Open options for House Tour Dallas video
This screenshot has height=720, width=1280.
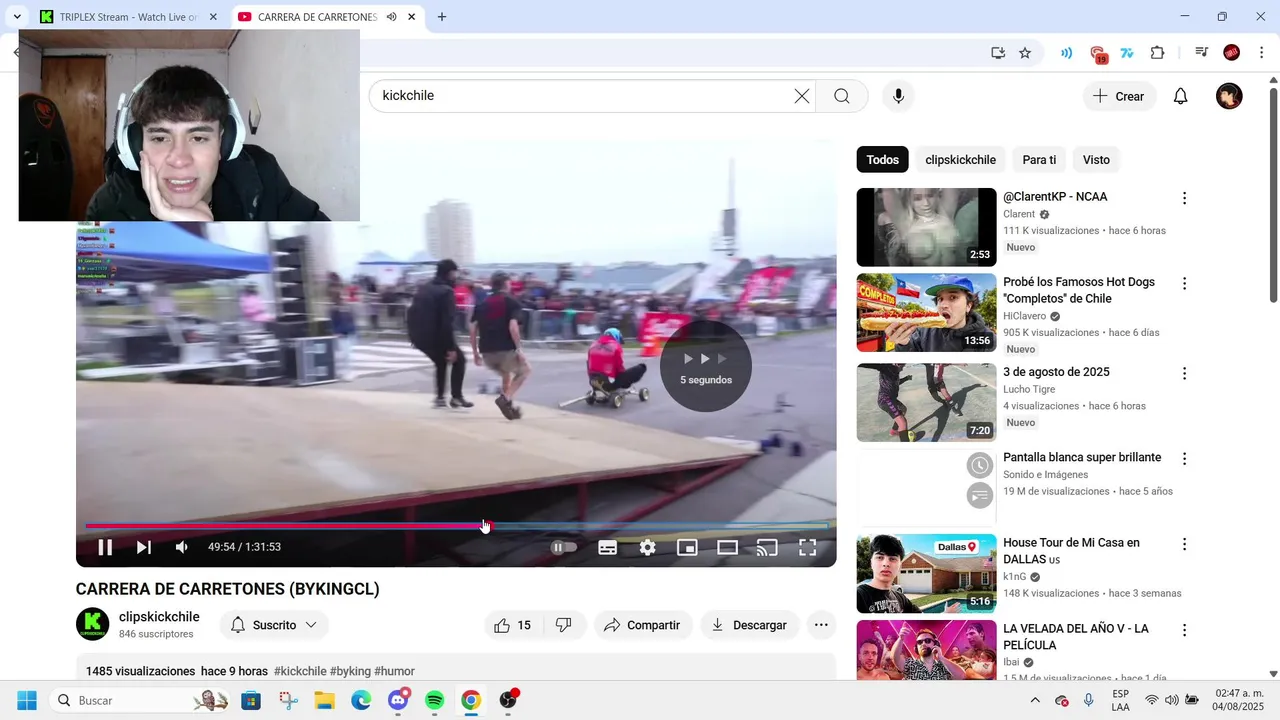click(x=1184, y=544)
